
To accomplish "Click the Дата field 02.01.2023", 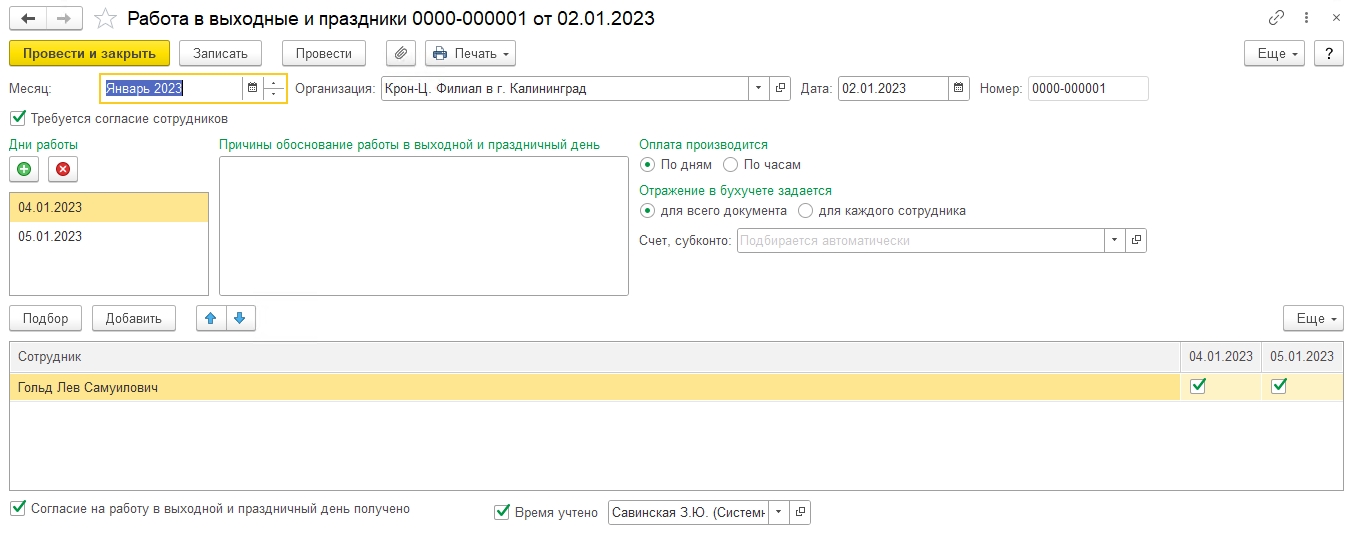I will click(893, 88).
